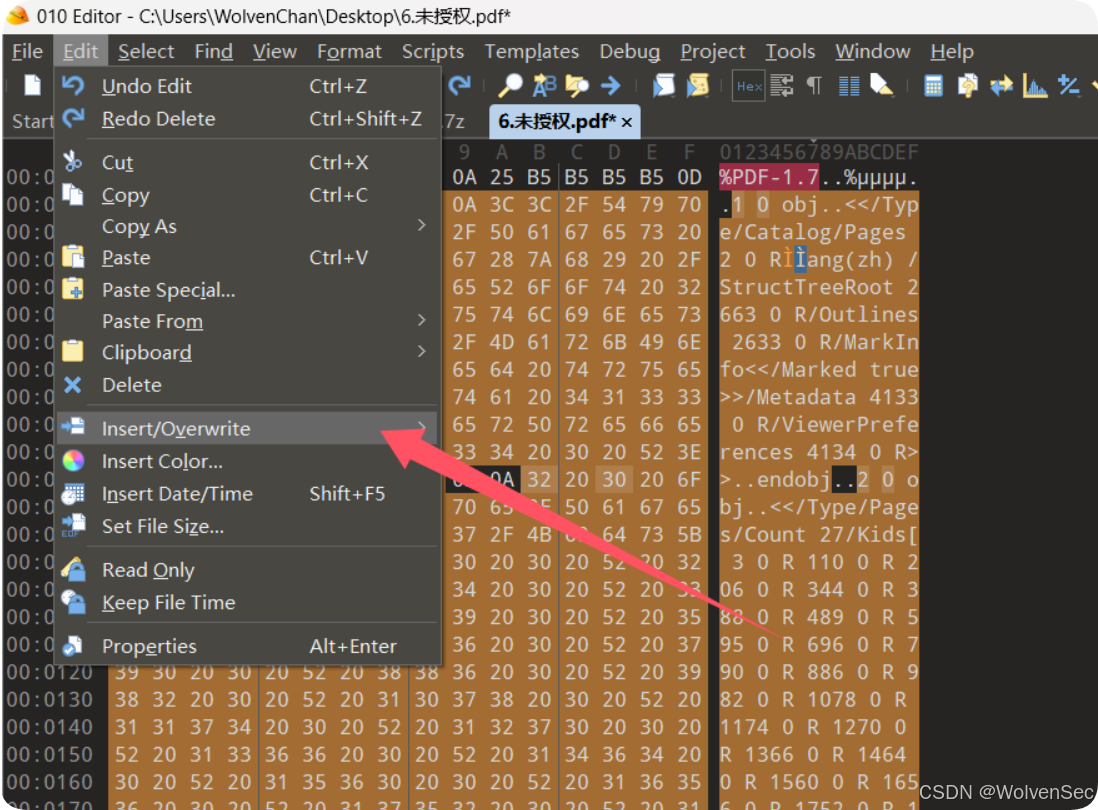This screenshot has width=1098, height=810.
Task: Choose Set File Size... menu entry
Action: [x=247, y=526]
